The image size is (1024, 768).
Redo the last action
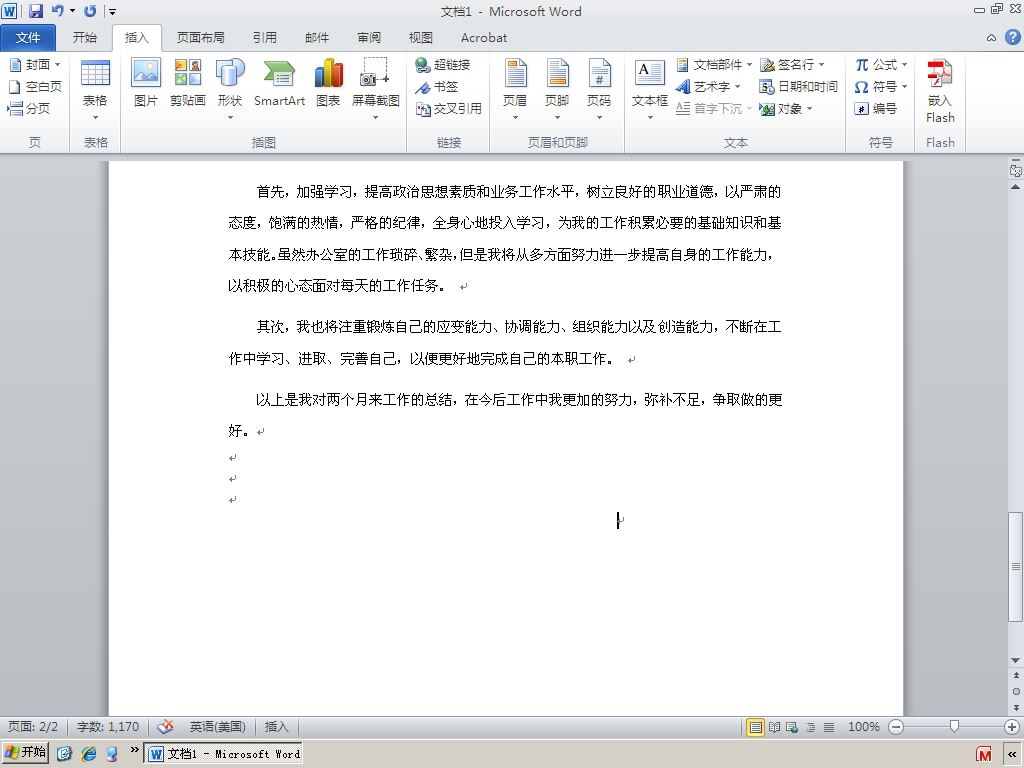(x=90, y=11)
